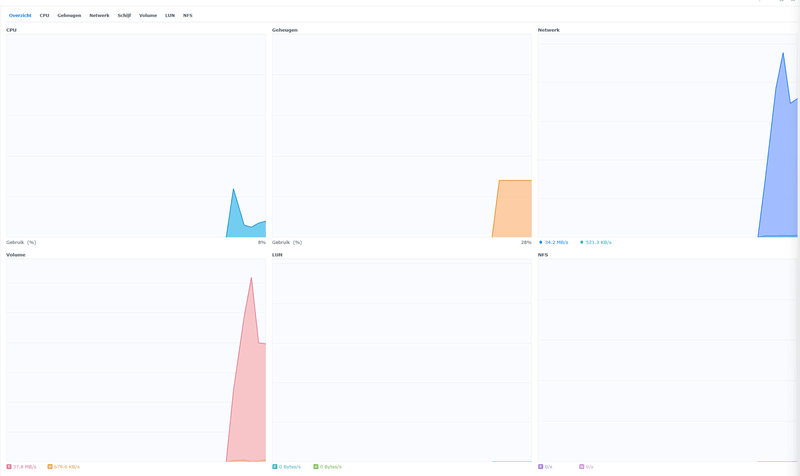Click the orange 679.6 KB/s Volume write icon
Screen dimensions: 800x476
point(50,466)
